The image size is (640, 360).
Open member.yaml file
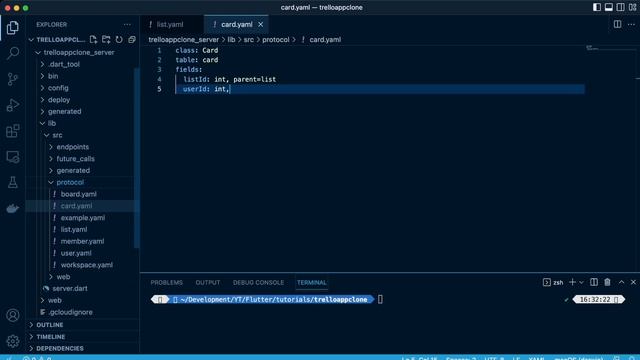[x=82, y=242]
